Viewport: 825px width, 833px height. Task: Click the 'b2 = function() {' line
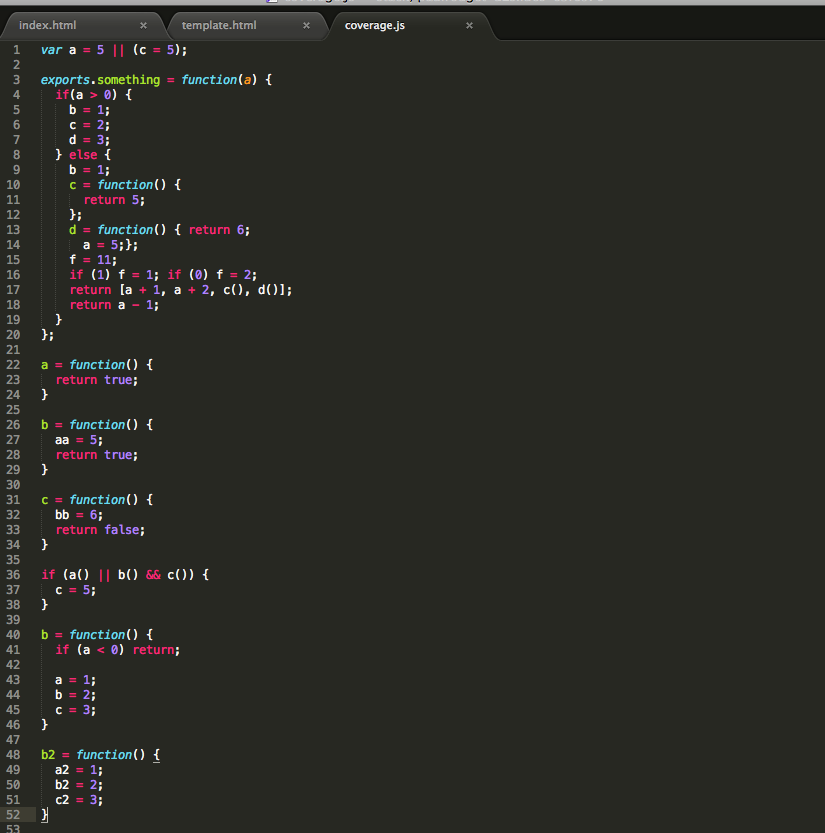[100, 755]
